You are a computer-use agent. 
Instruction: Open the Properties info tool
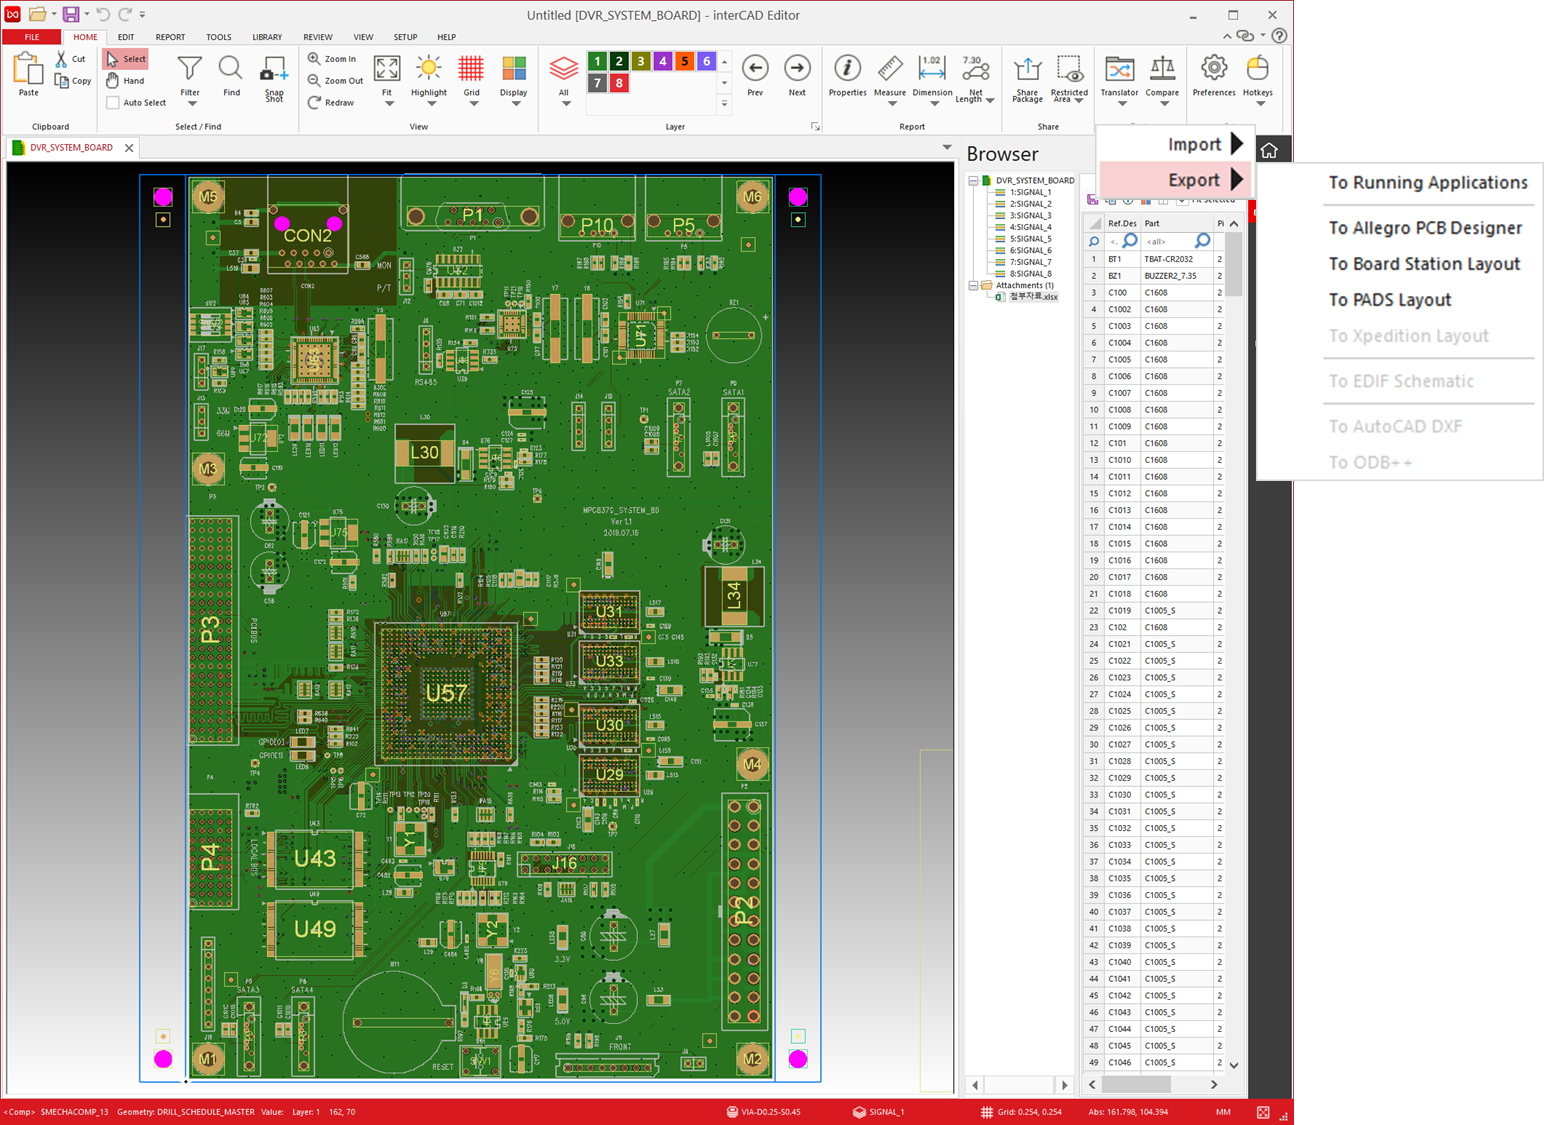pos(847,76)
